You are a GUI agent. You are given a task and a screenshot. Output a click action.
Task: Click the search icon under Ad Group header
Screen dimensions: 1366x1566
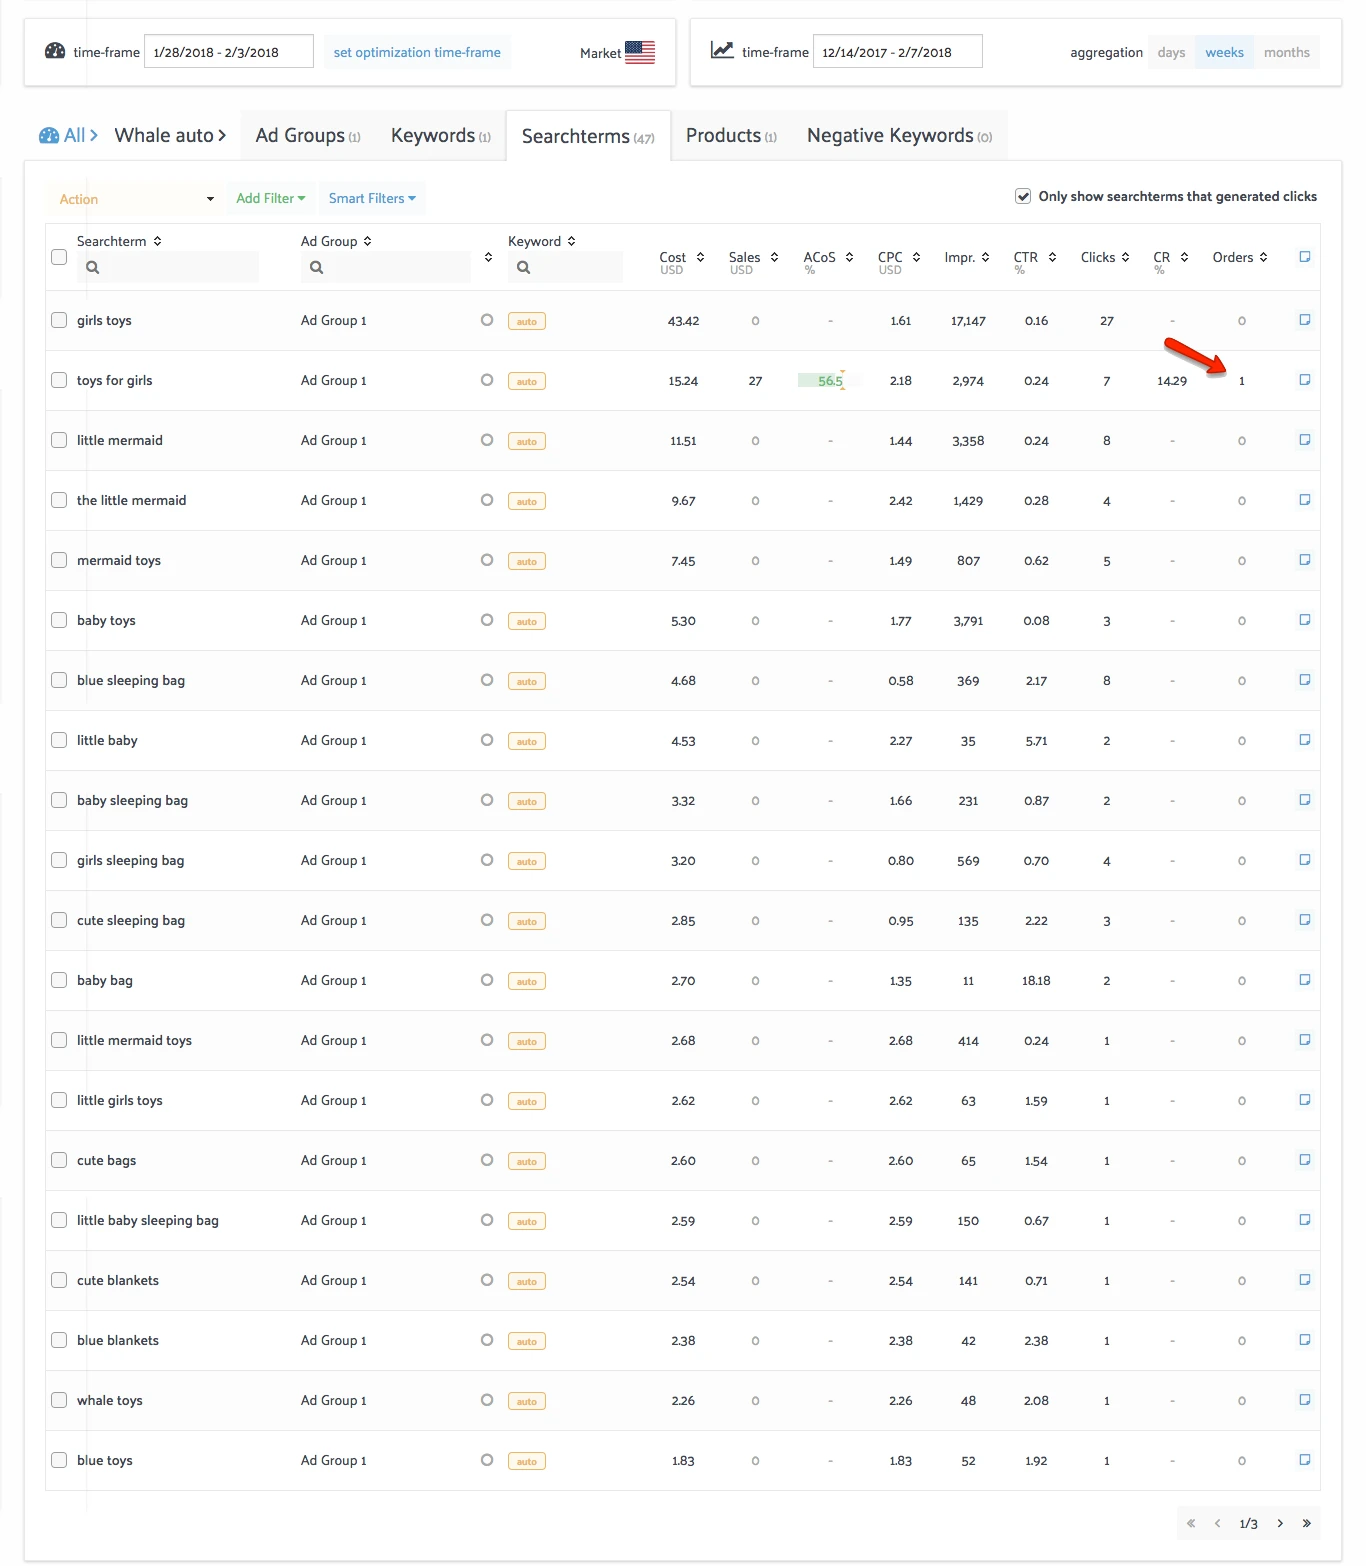tap(316, 267)
